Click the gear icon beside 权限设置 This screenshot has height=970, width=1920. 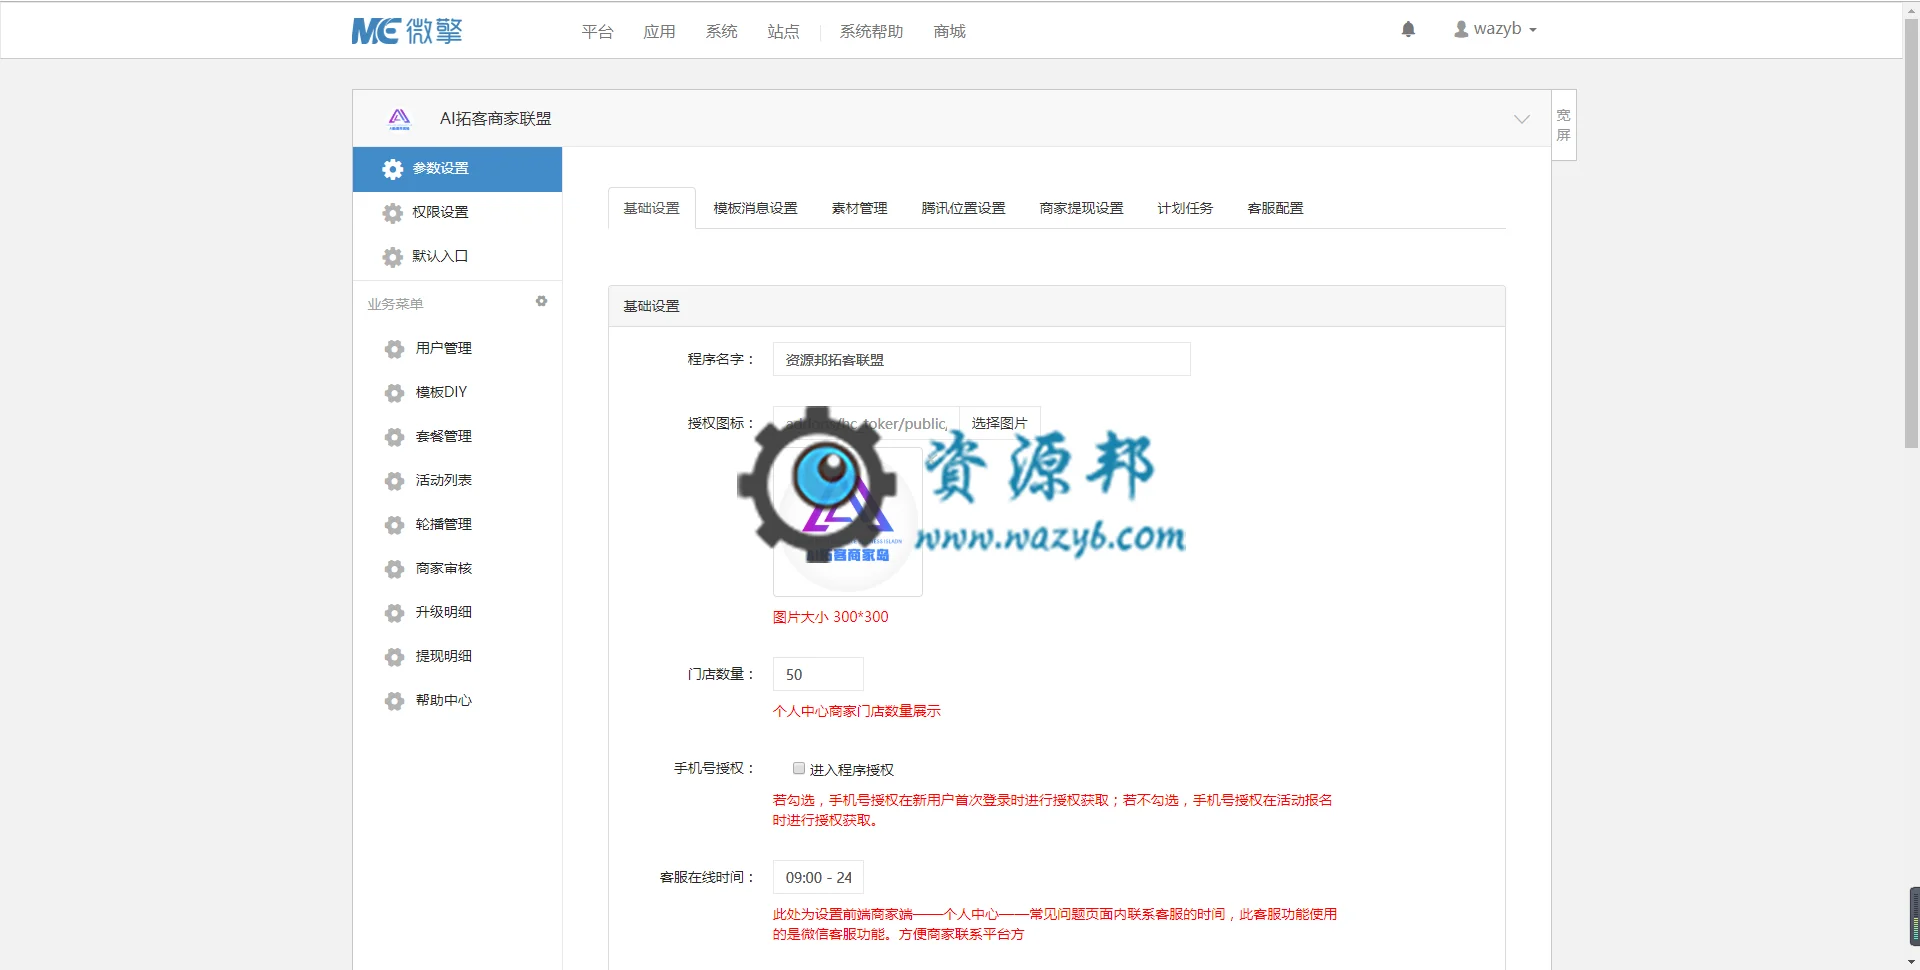[393, 213]
